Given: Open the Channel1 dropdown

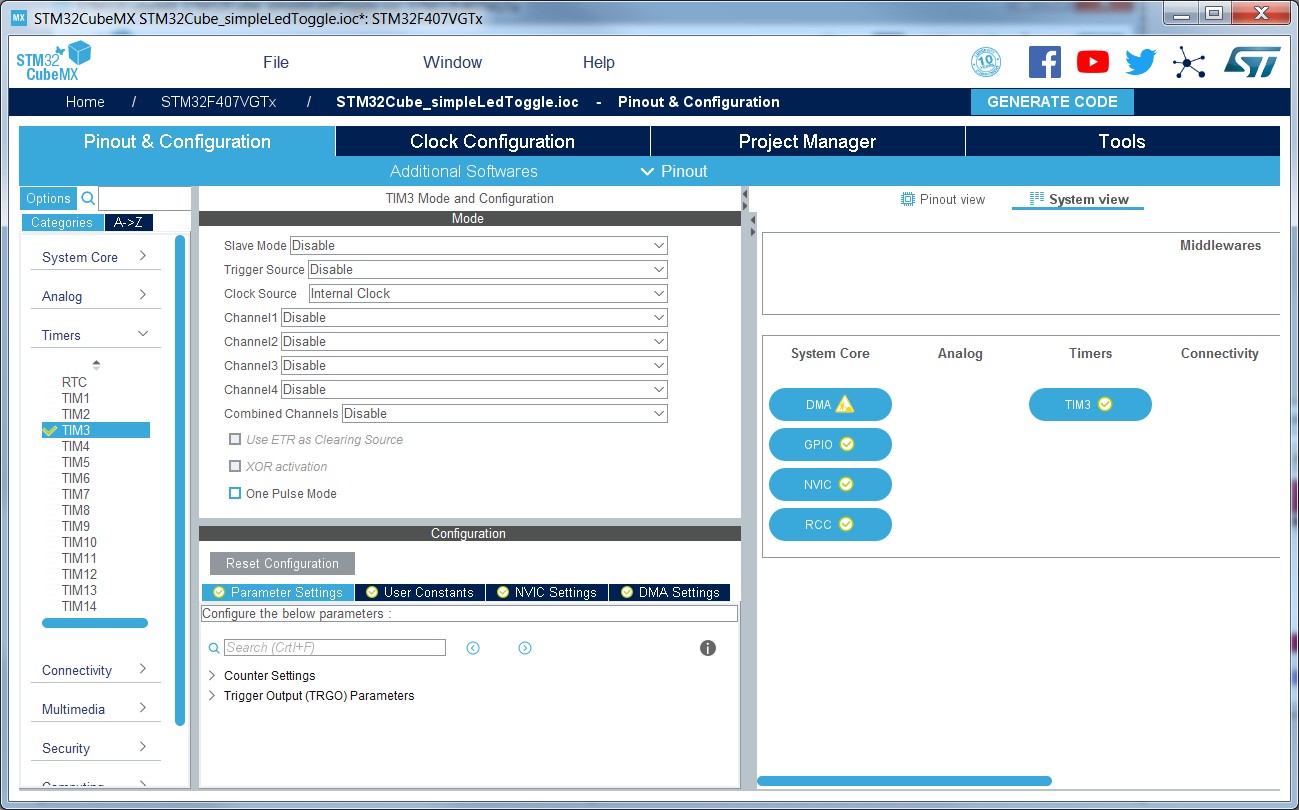Looking at the screenshot, I should click(474, 317).
